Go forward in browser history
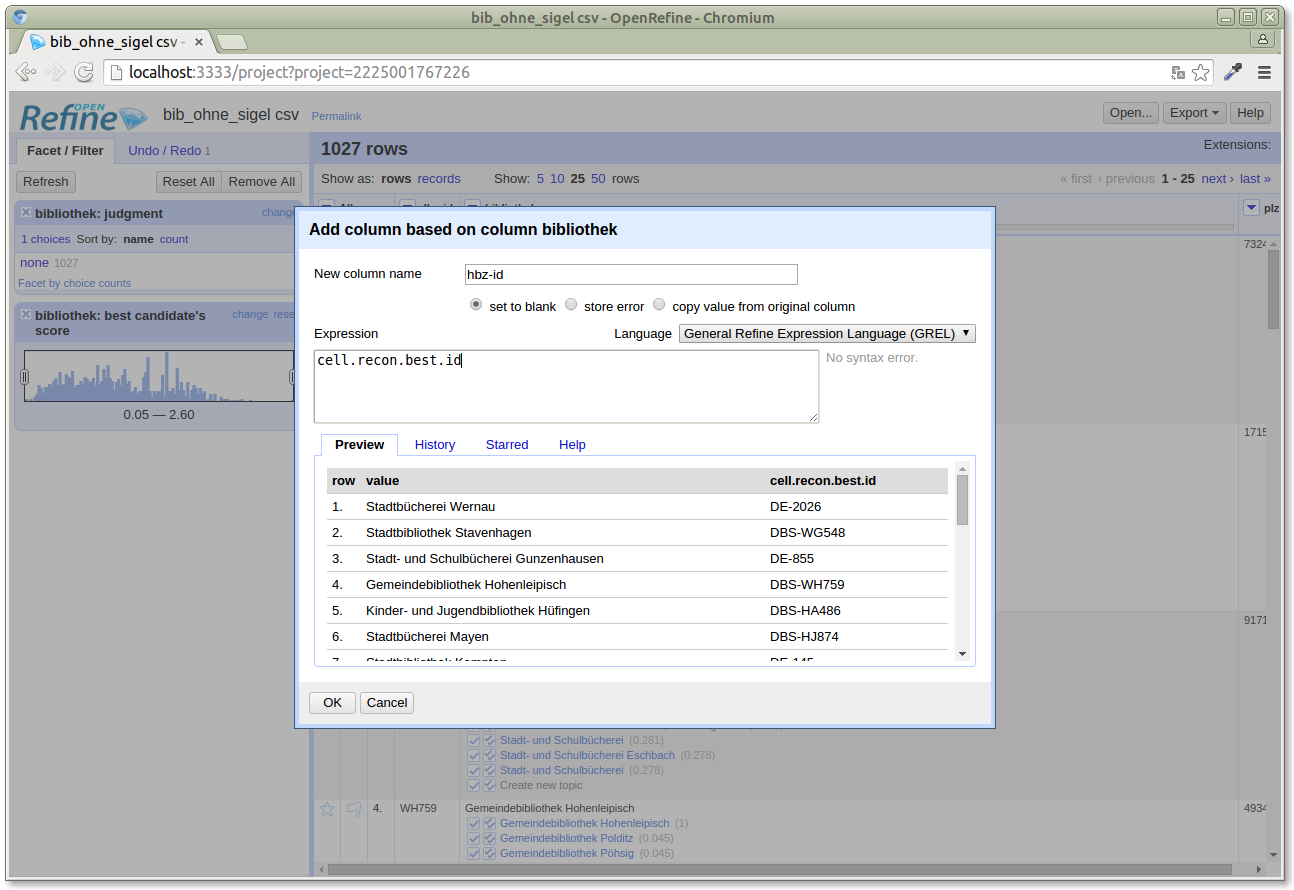 (56, 72)
